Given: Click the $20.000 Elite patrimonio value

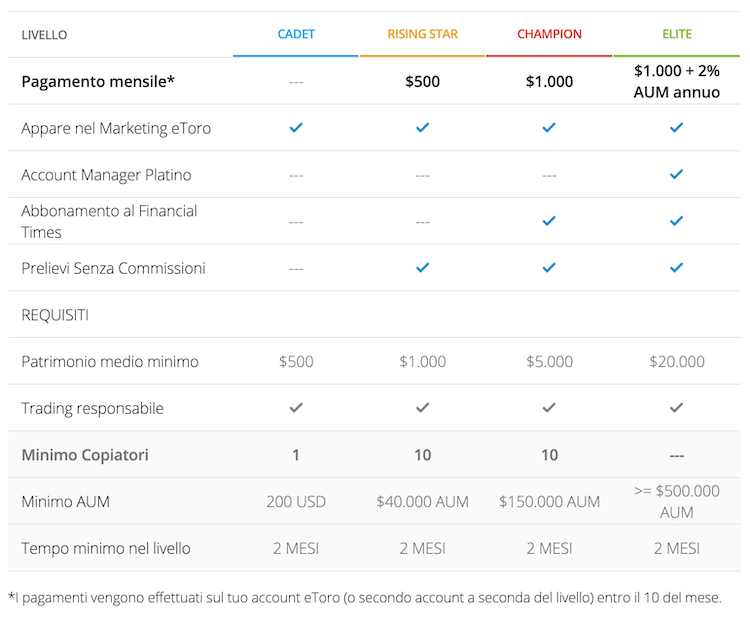Looking at the screenshot, I should pyautogui.click(x=677, y=362).
